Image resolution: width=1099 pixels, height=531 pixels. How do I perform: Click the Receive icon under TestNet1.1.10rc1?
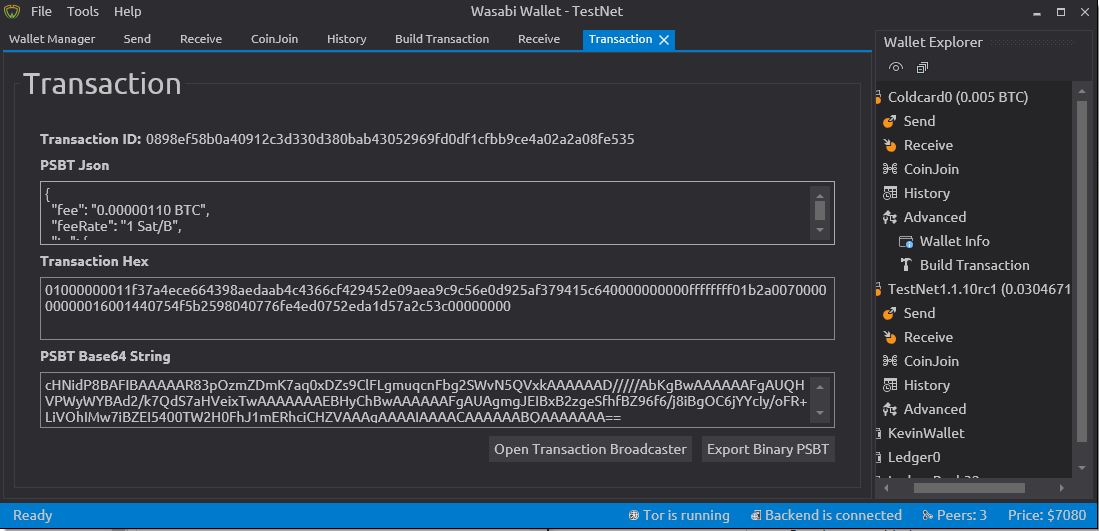[889, 337]
